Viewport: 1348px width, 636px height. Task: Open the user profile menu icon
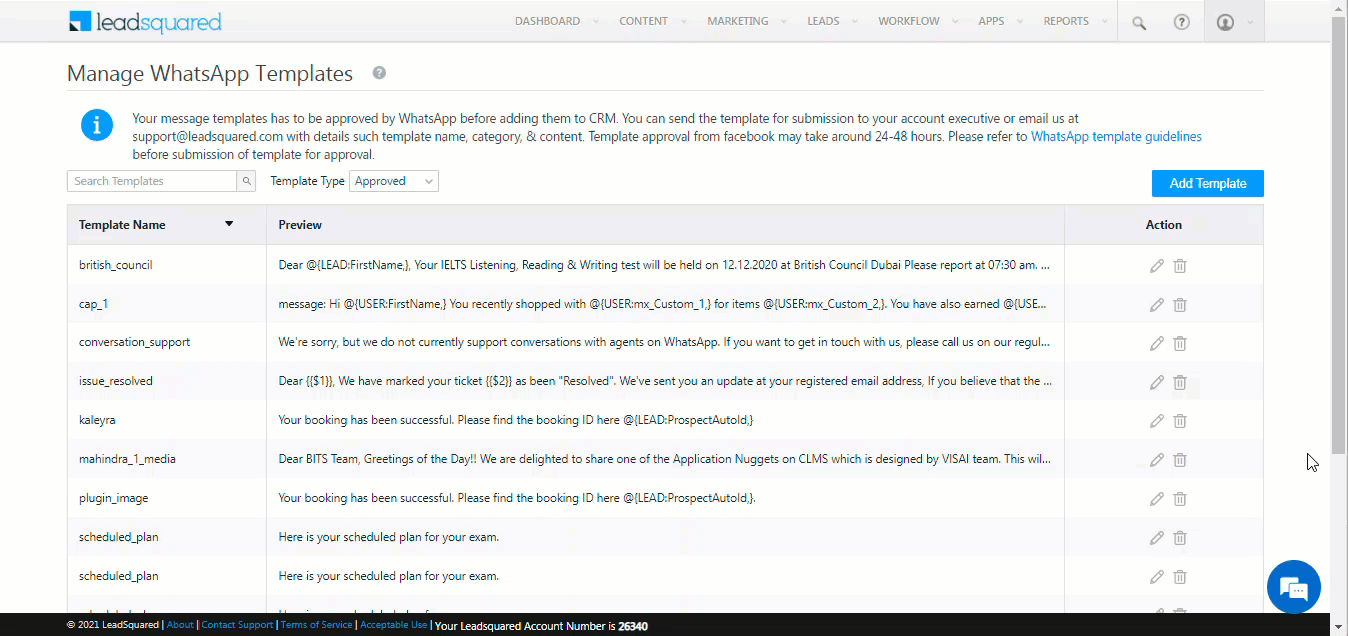(1225, 22)
